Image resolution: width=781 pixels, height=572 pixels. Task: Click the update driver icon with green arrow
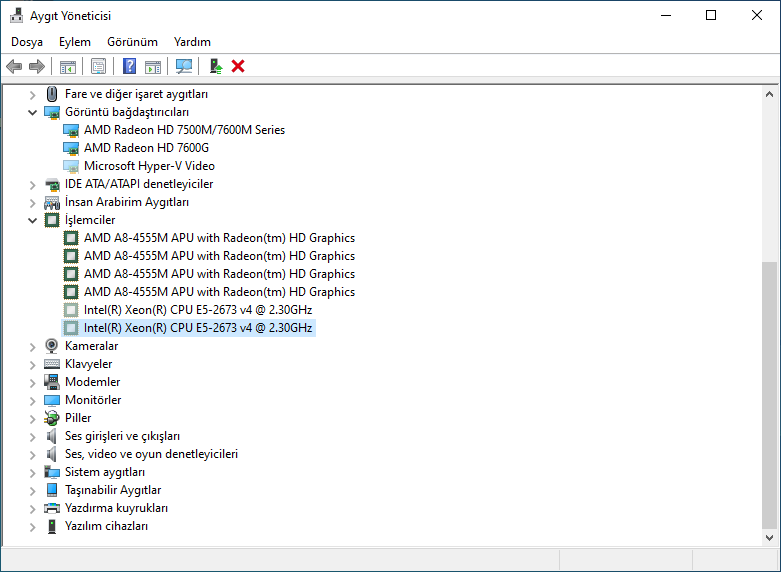(x=215, y=66)
